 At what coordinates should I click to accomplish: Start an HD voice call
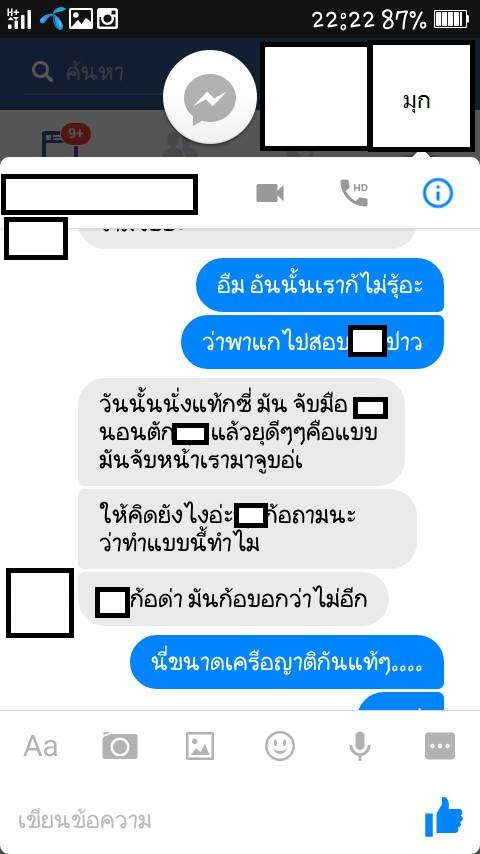(x=354, y=193)
